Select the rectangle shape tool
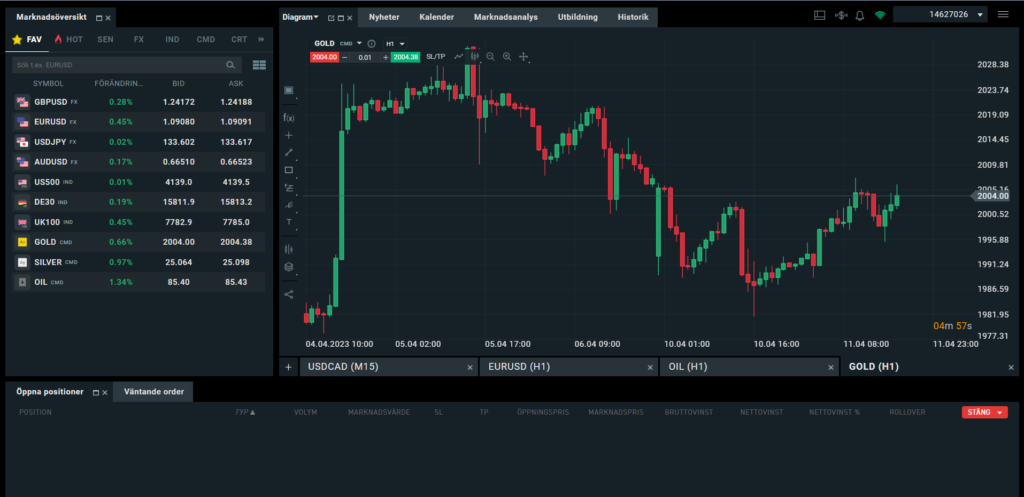Image resolution: width=1024 pixels, height=497 pixels. (x=289, y=170)
